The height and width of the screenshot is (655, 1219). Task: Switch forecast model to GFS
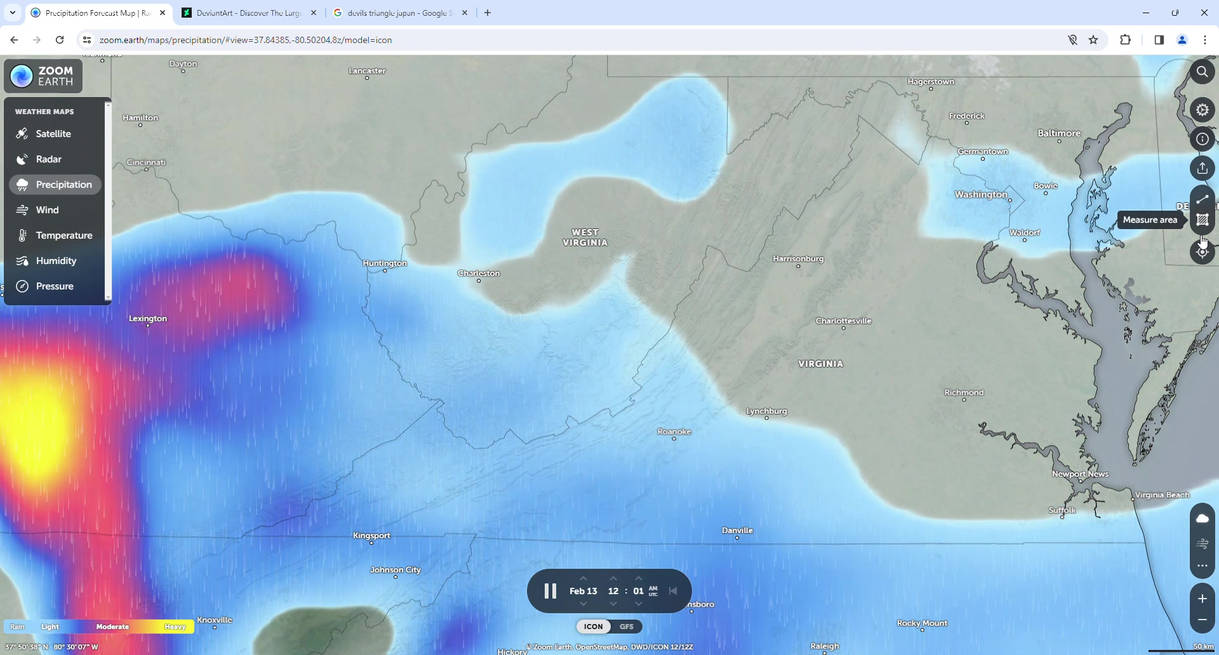coord(627,626)
